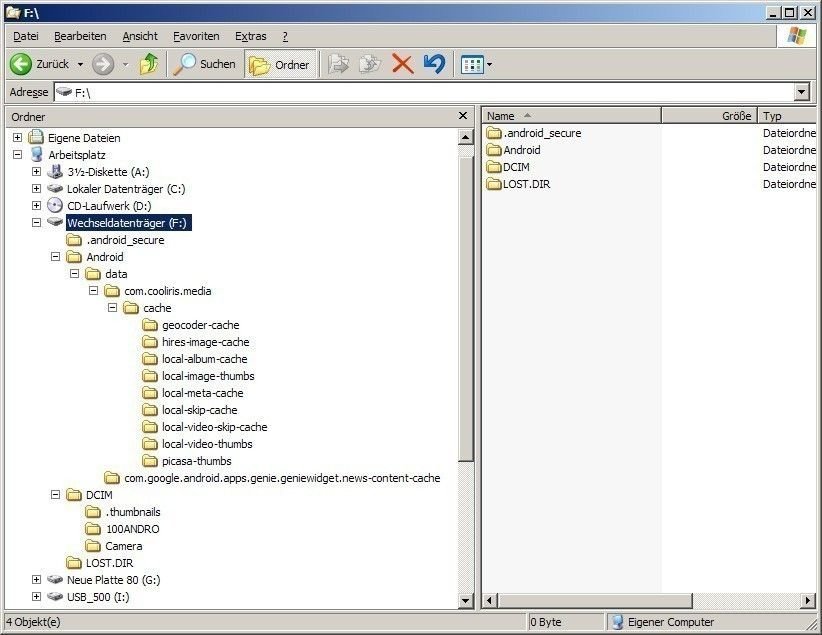Select 100ANDRO folder

click(x=123, y=529)
